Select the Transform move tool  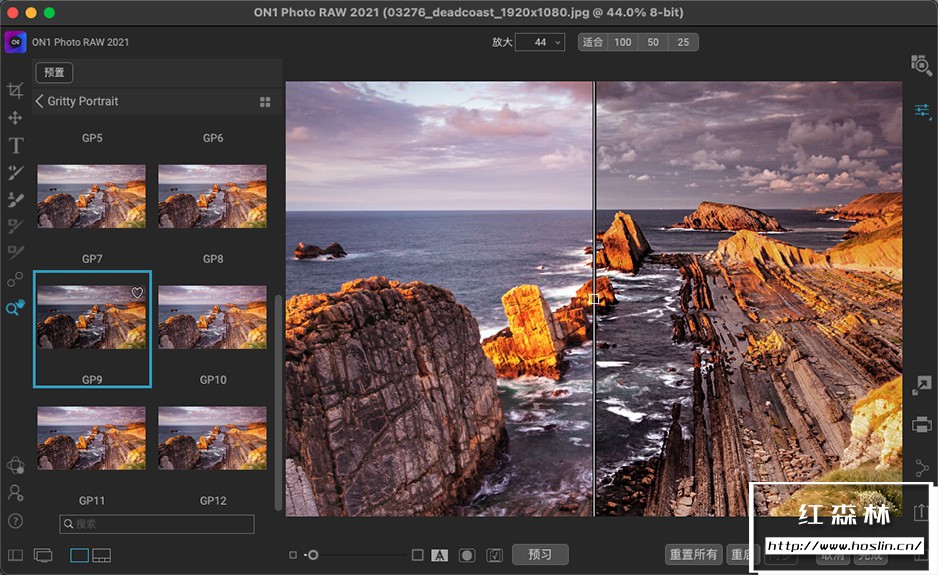(15, 118)
